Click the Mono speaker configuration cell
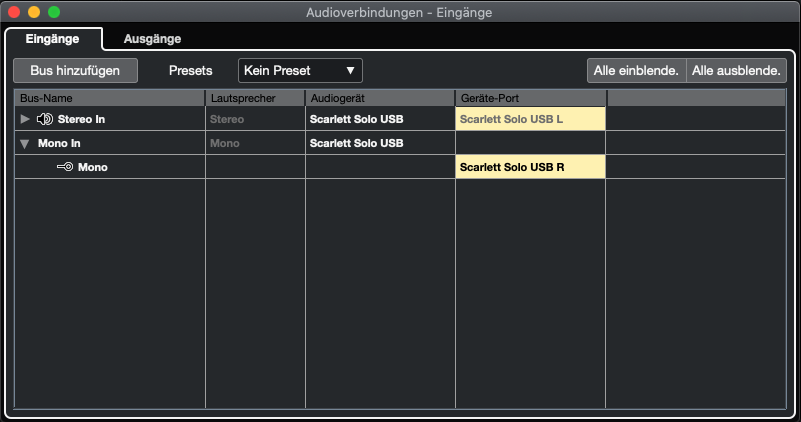The image size is (801, 422). point(255,143)
